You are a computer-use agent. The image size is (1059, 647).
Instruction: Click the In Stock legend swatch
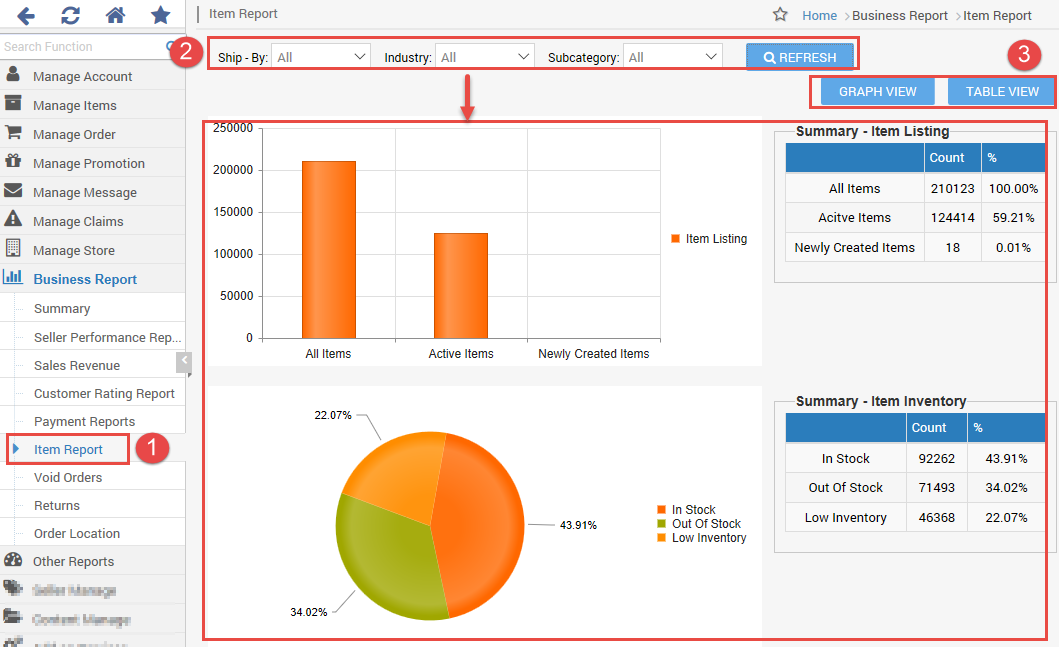point(662,510)
